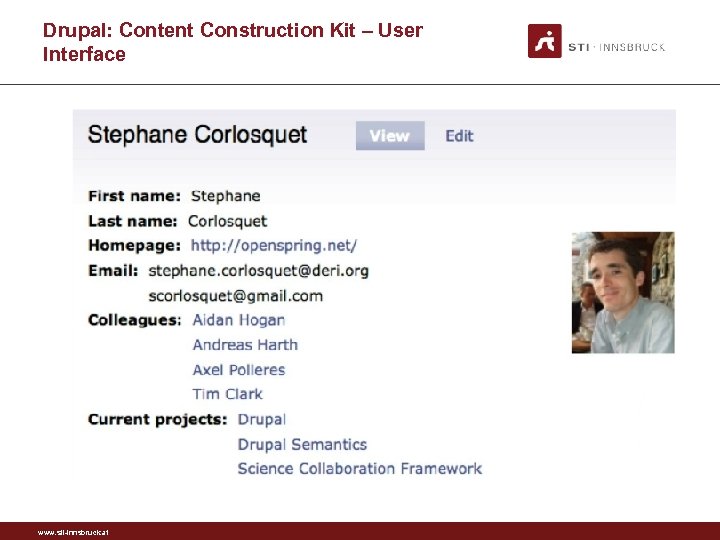
Task: Click the scorlosquet@gmail.com email text
Action: pos(236,296)
